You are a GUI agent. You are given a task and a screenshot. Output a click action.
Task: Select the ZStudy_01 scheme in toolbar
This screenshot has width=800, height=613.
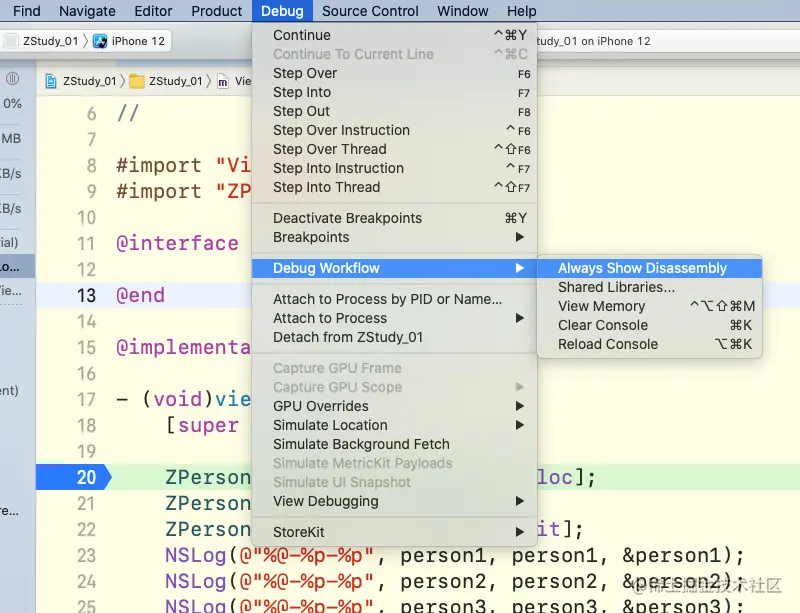click(x=50, y=41)
